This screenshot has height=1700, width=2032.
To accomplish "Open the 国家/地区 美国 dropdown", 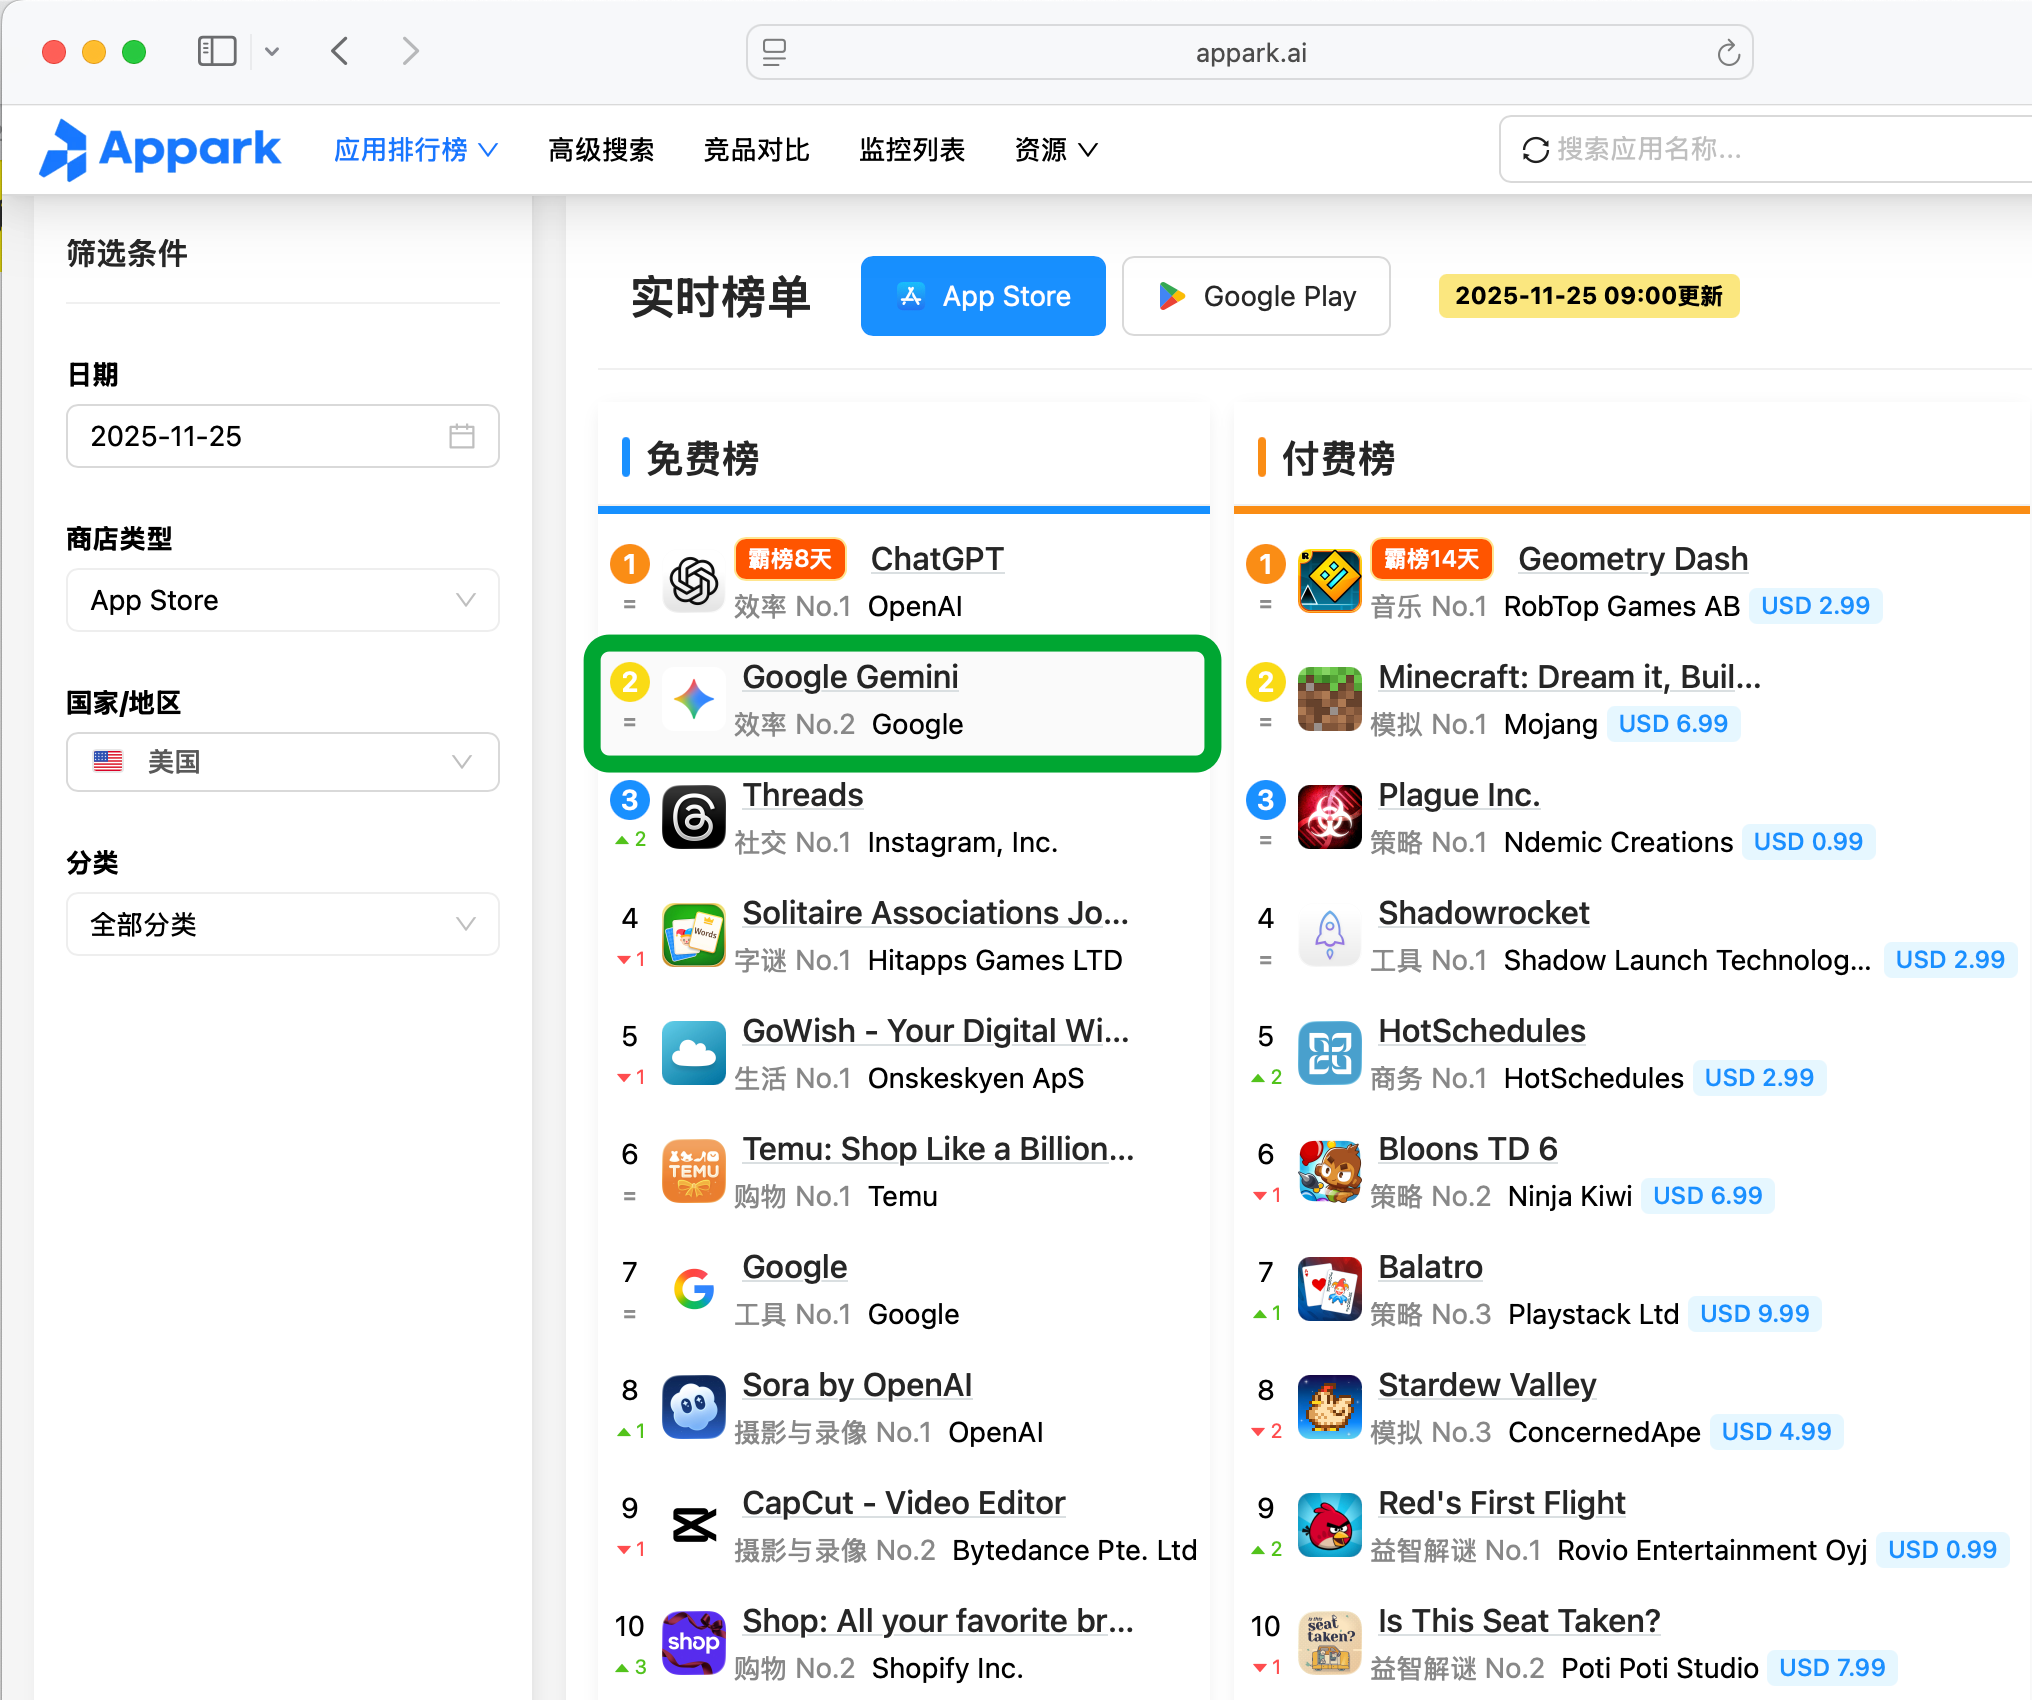I will click(283, 762).
